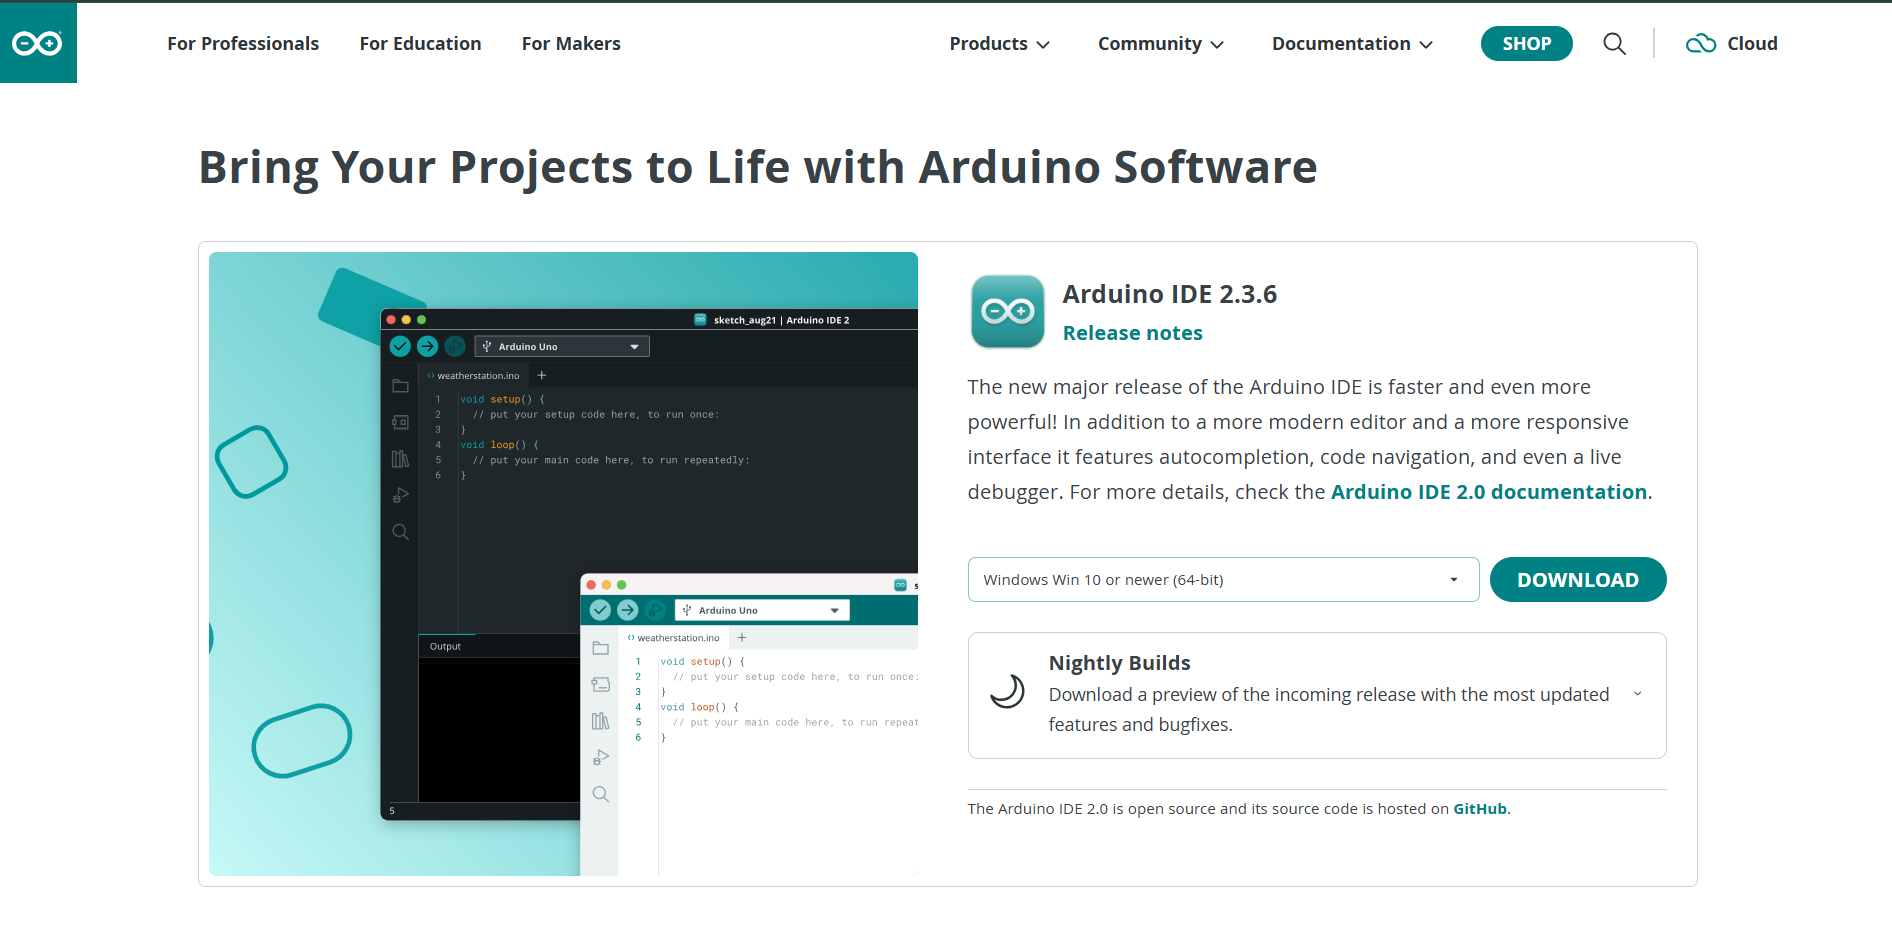Open the Library Manager icon in the sidebar

[400, 458]
